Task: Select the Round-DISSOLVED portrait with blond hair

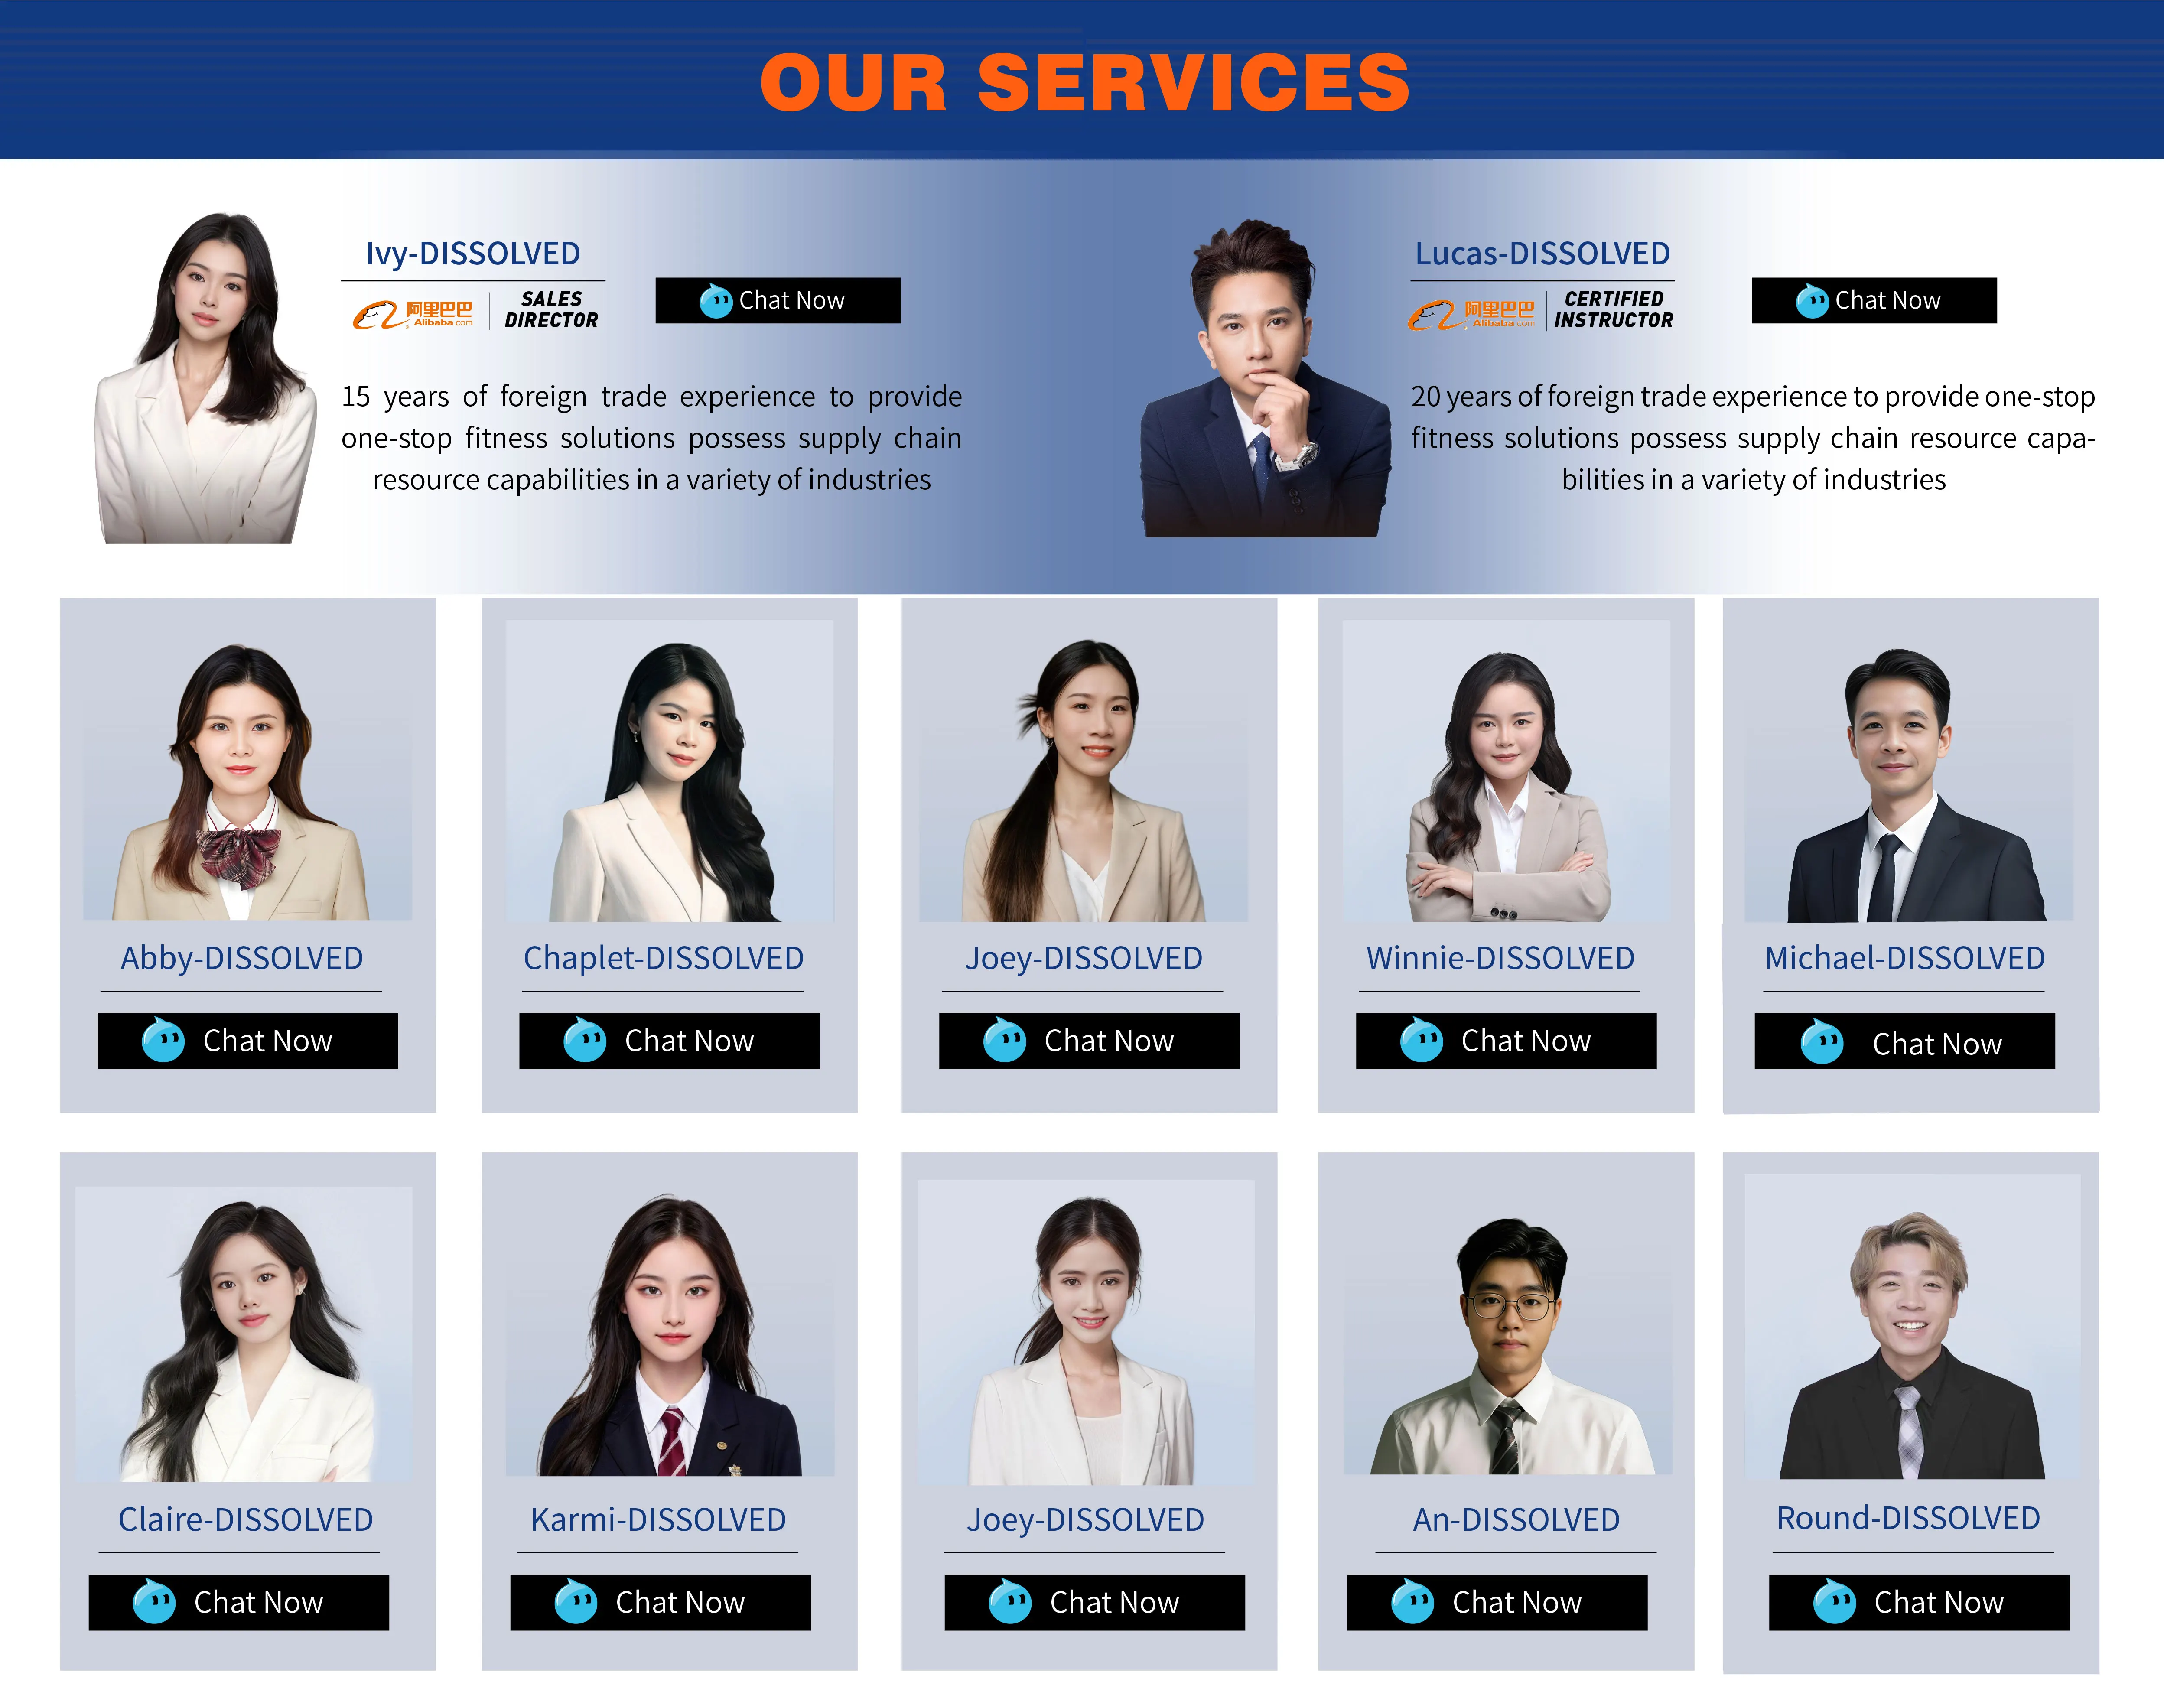Action: (1912, 1327)
